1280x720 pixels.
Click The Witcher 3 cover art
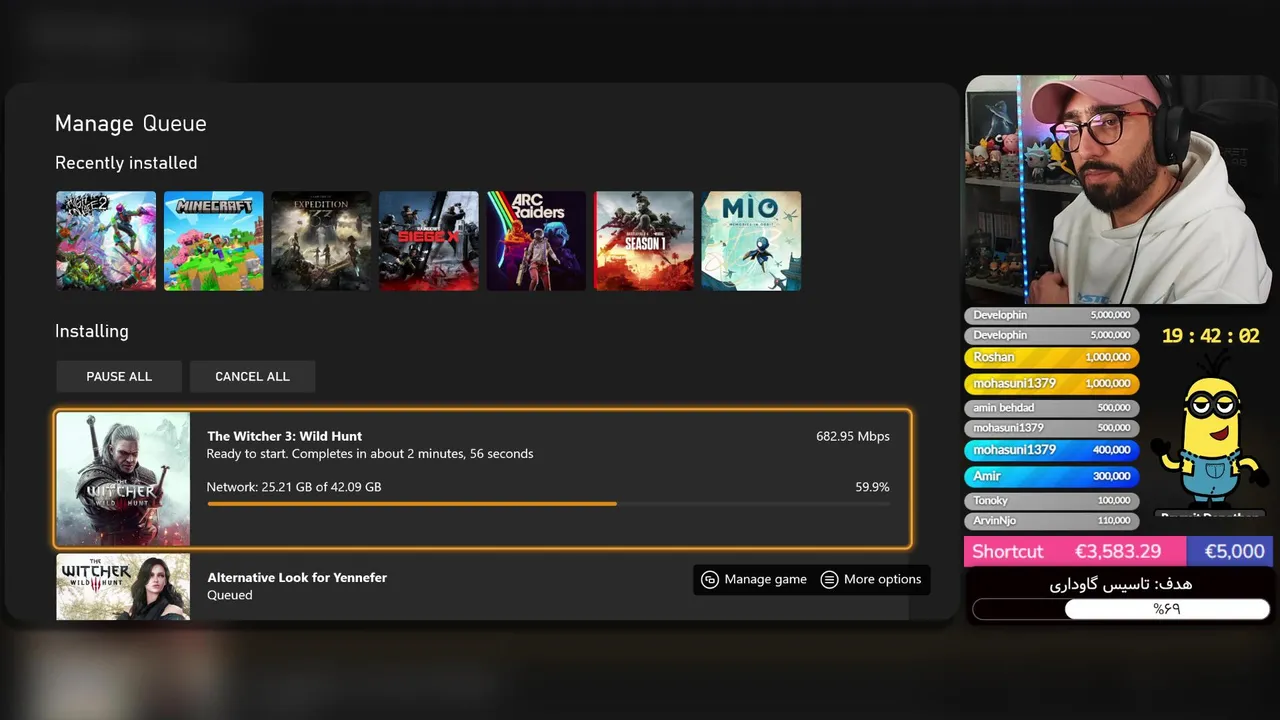[123, 479]
